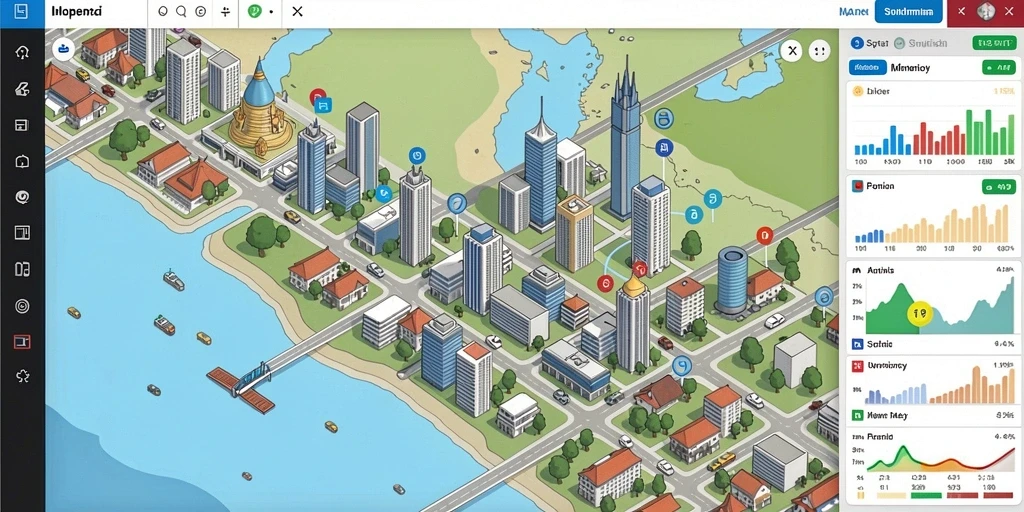Open the spiral icon in left sidebar
Image resolution: width=1024 pixels, height=512 pixels.
click(22, 197)
